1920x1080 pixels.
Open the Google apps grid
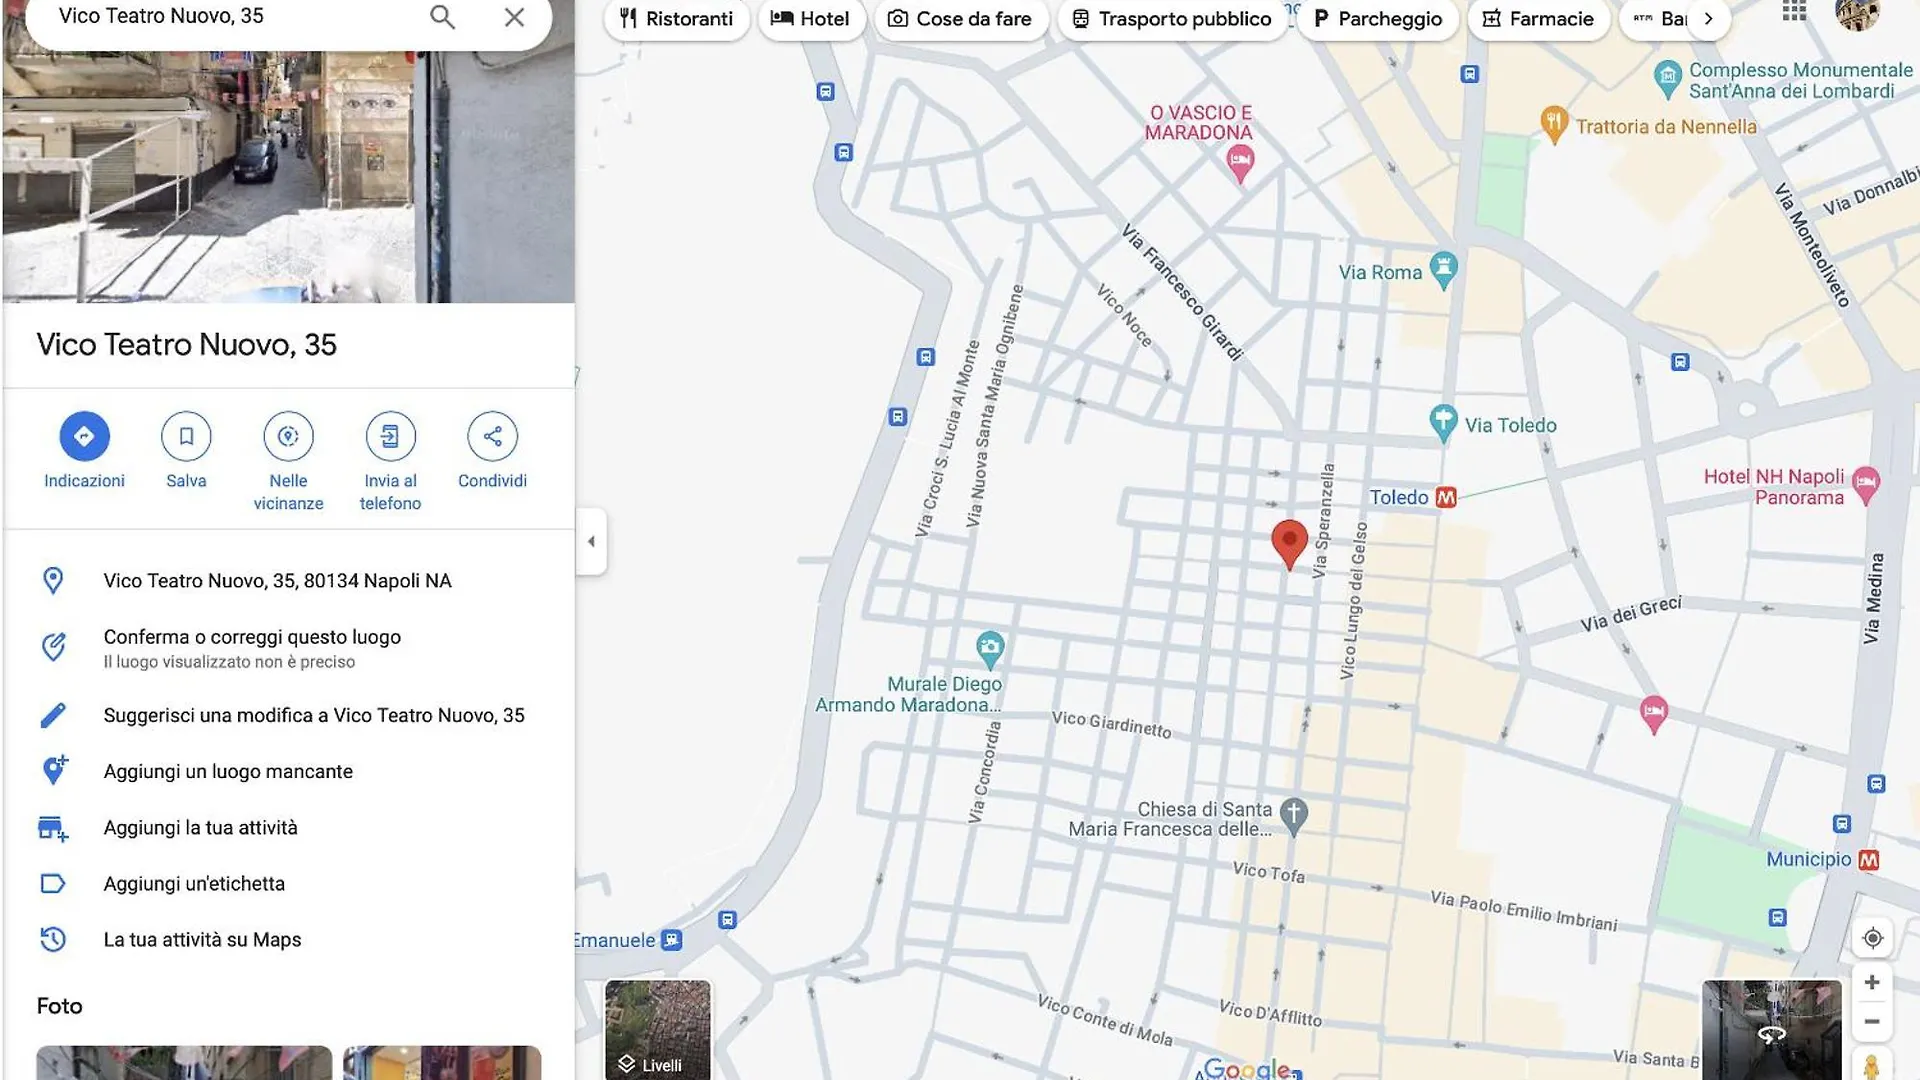pyautogui.click(x=1794, y=11)
